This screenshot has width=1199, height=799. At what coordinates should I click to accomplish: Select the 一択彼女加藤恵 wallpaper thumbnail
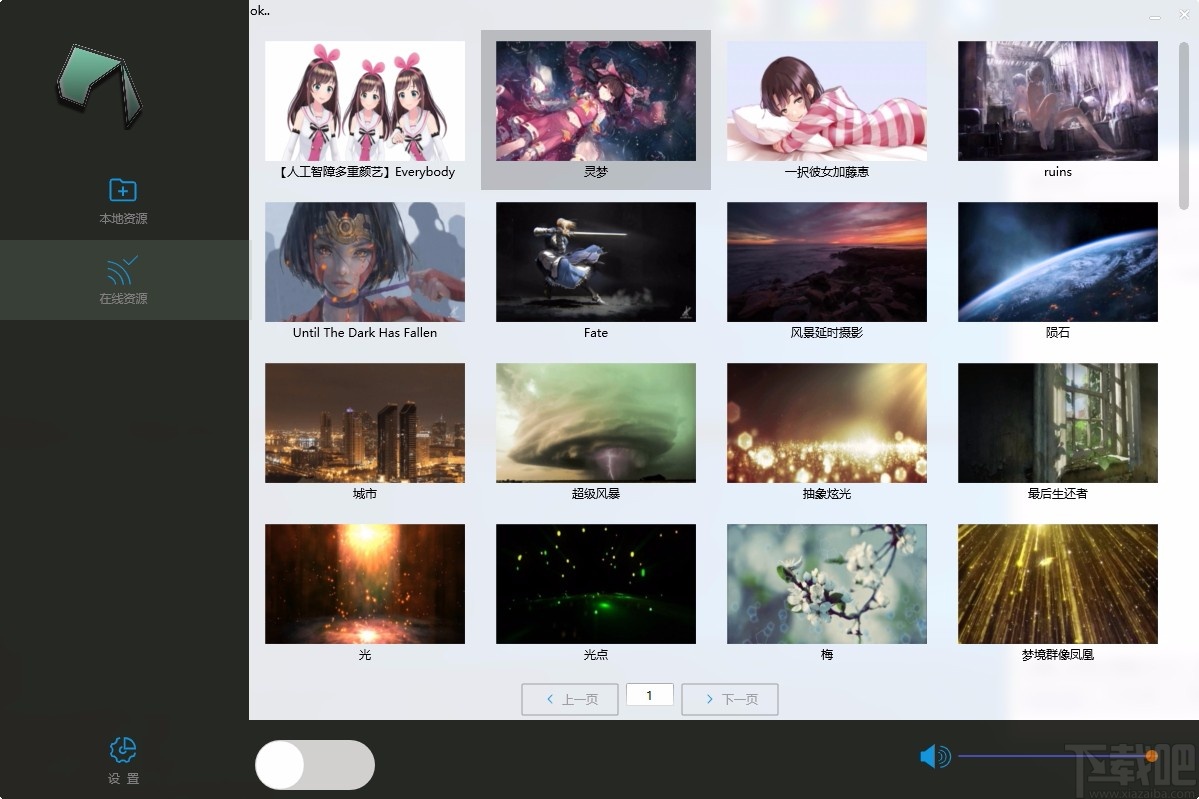(x=827, y=101)
